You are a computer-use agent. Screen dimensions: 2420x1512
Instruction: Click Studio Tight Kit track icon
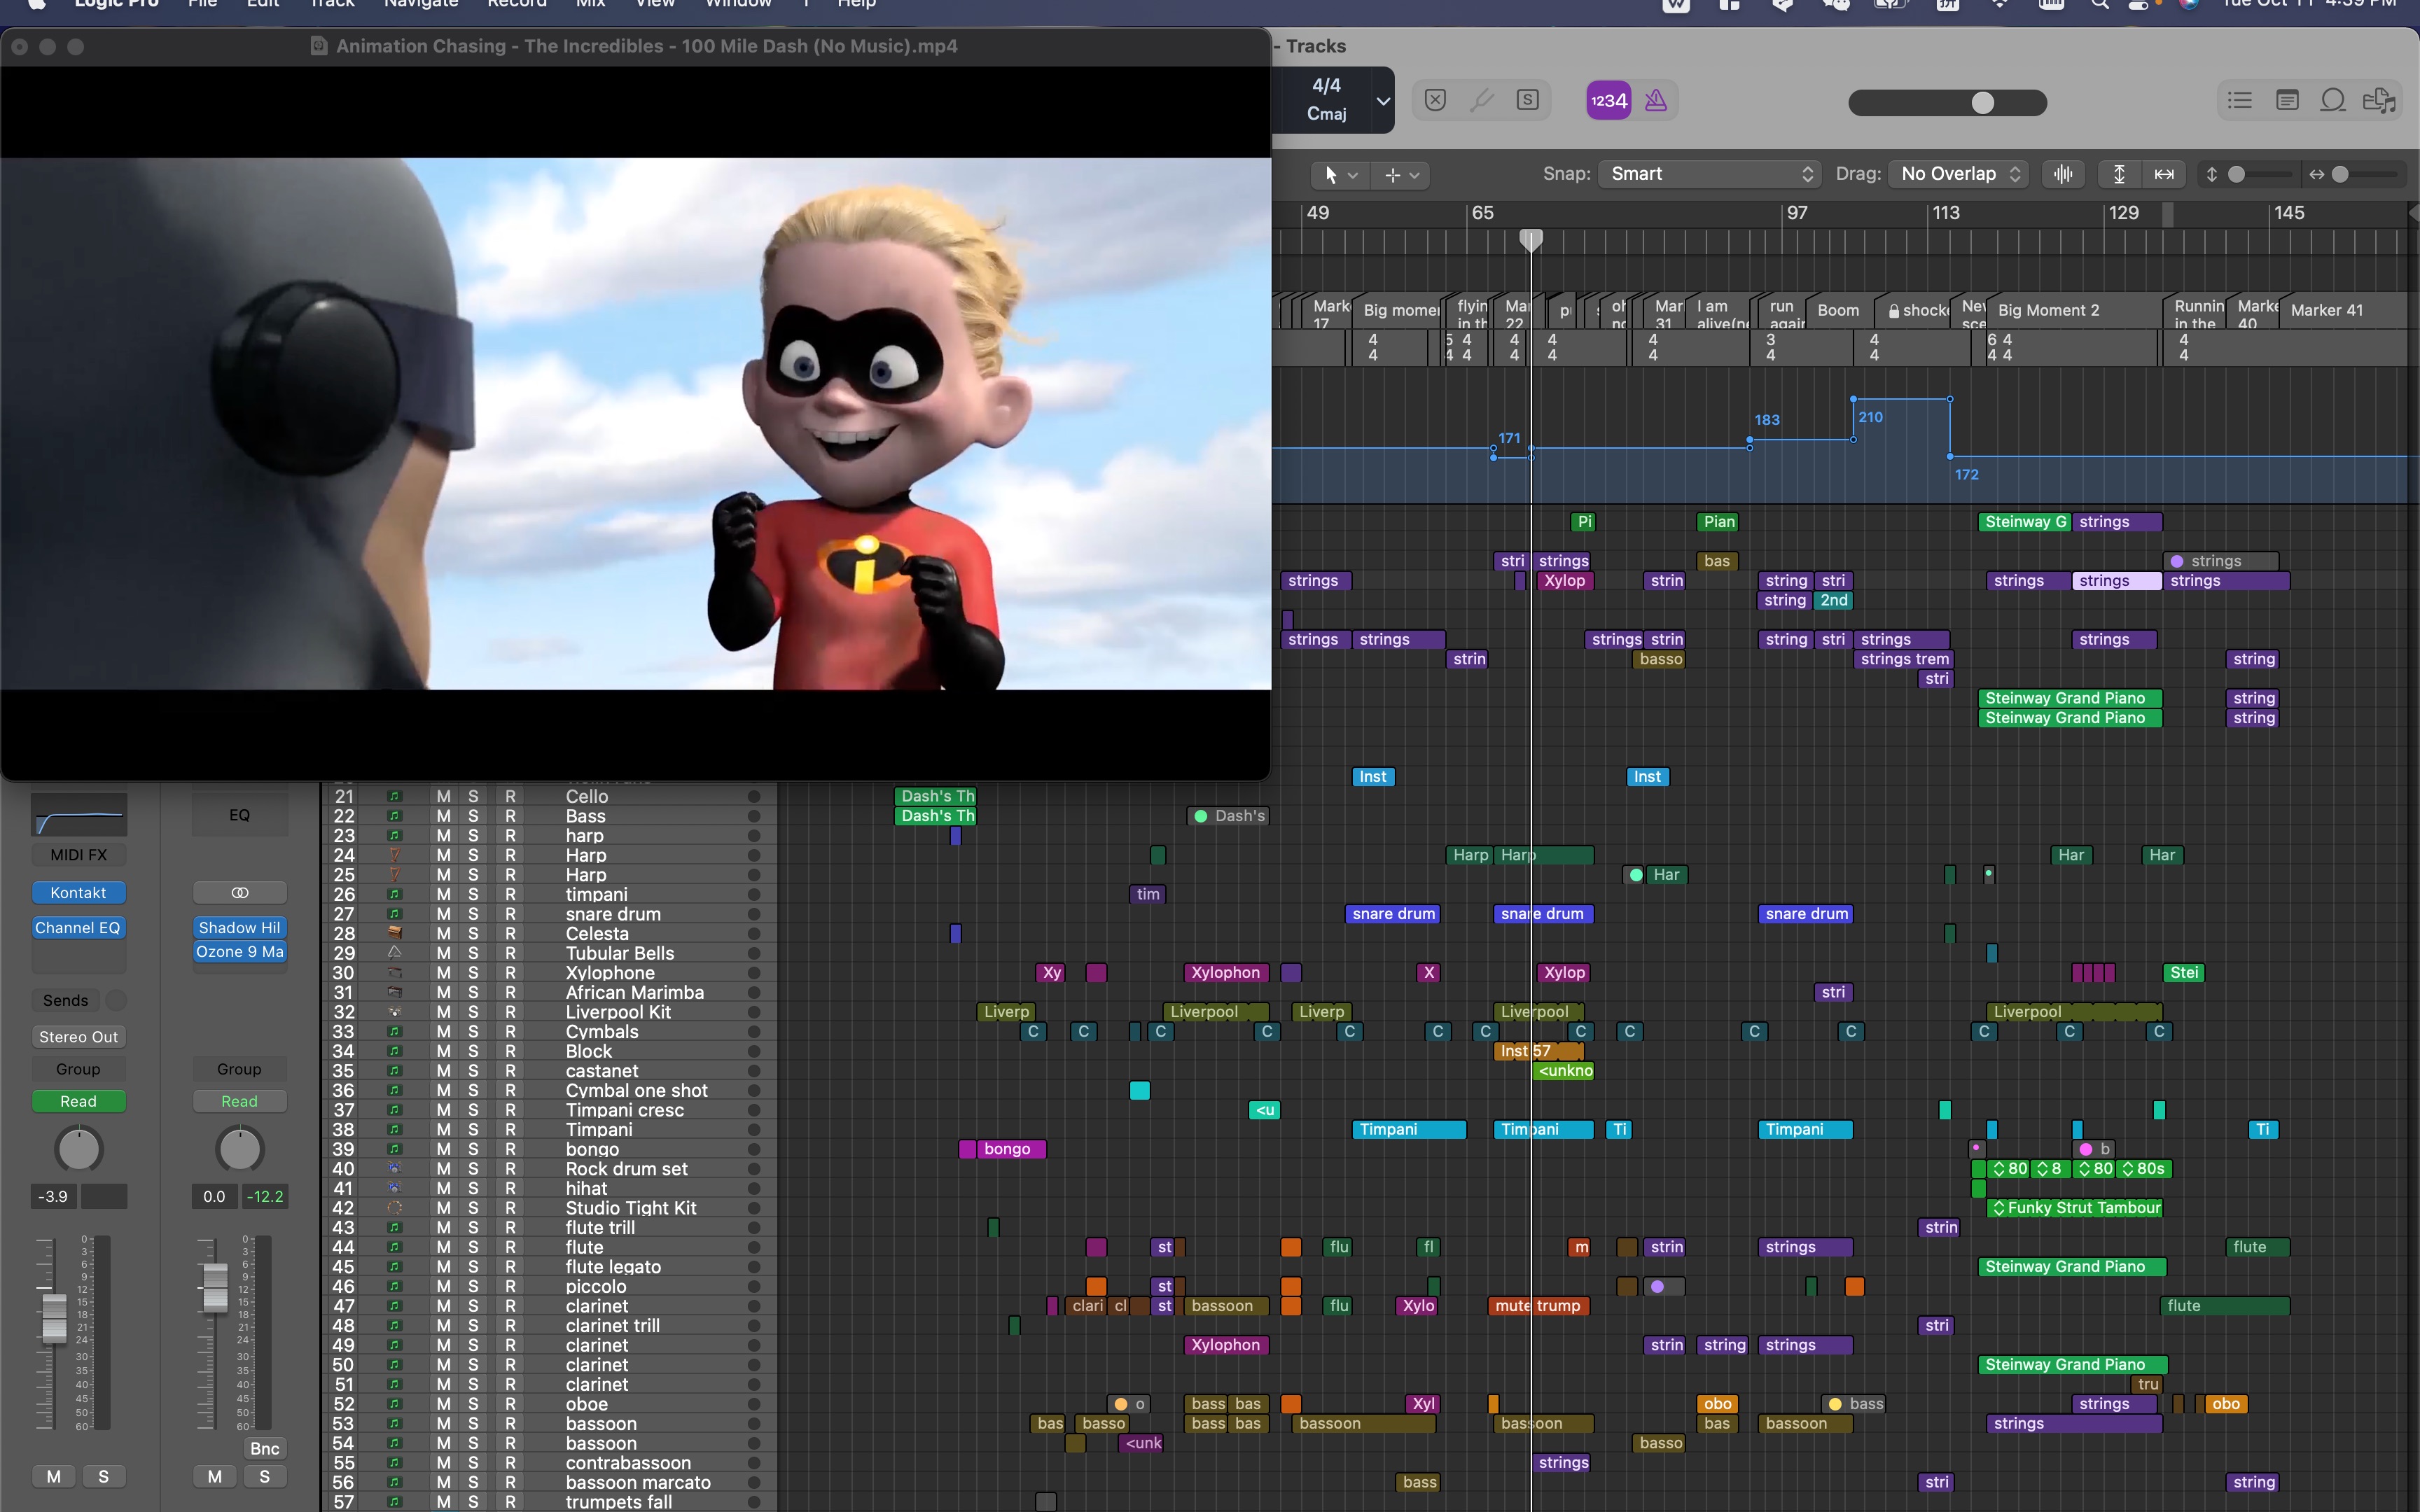coord(395,1207)
